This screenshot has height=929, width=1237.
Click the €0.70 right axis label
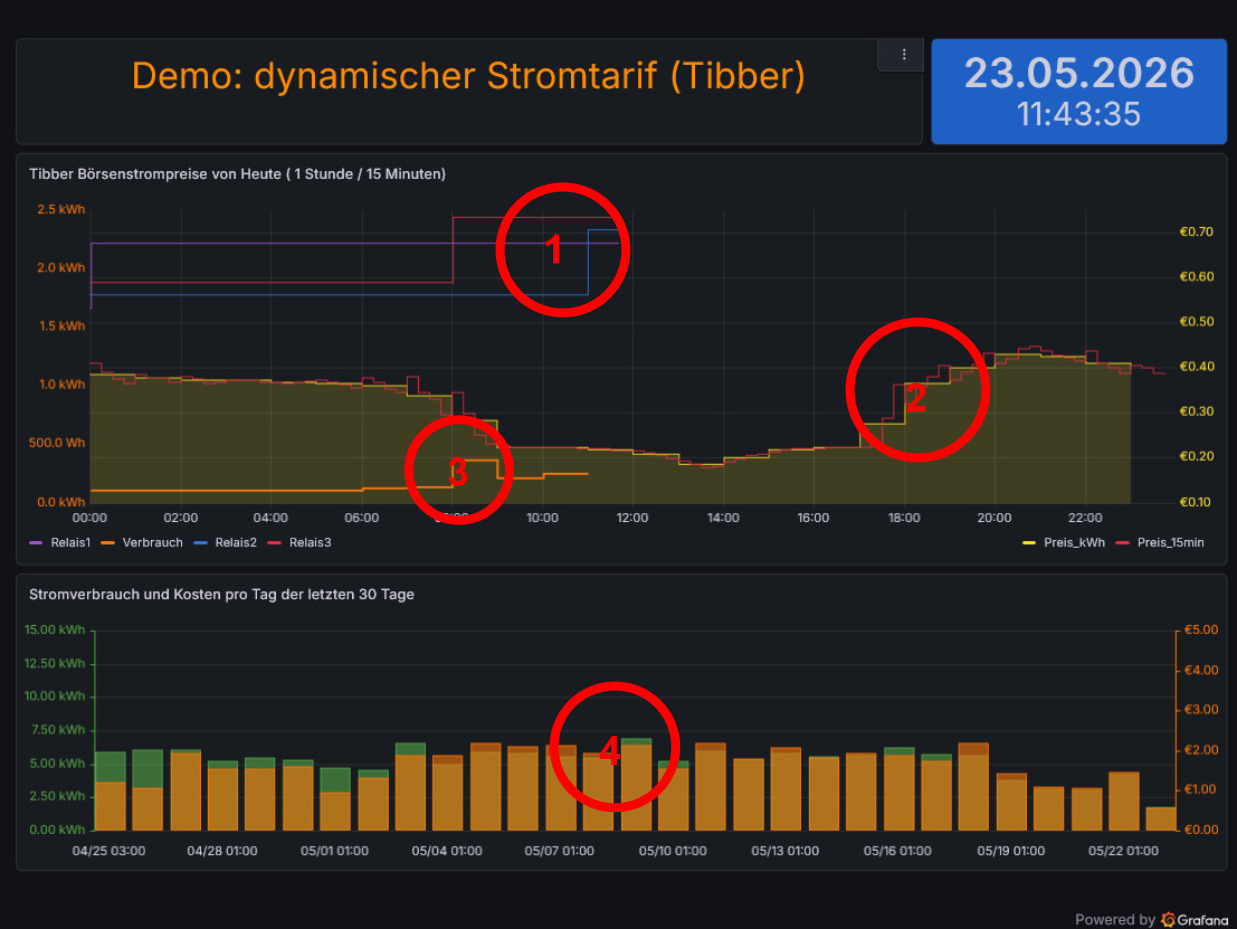pos(1197,232)
